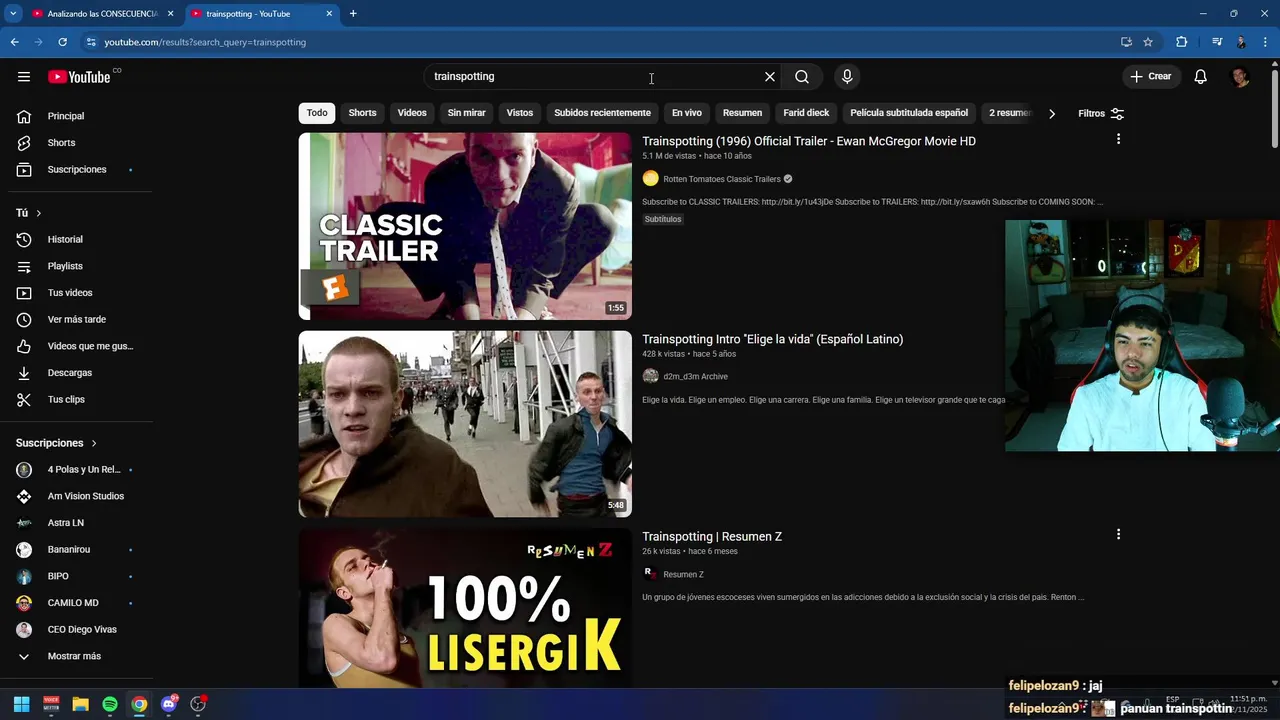Select Película subtitulada español chip
The image size is (1280, 720).
click(909, 113)
